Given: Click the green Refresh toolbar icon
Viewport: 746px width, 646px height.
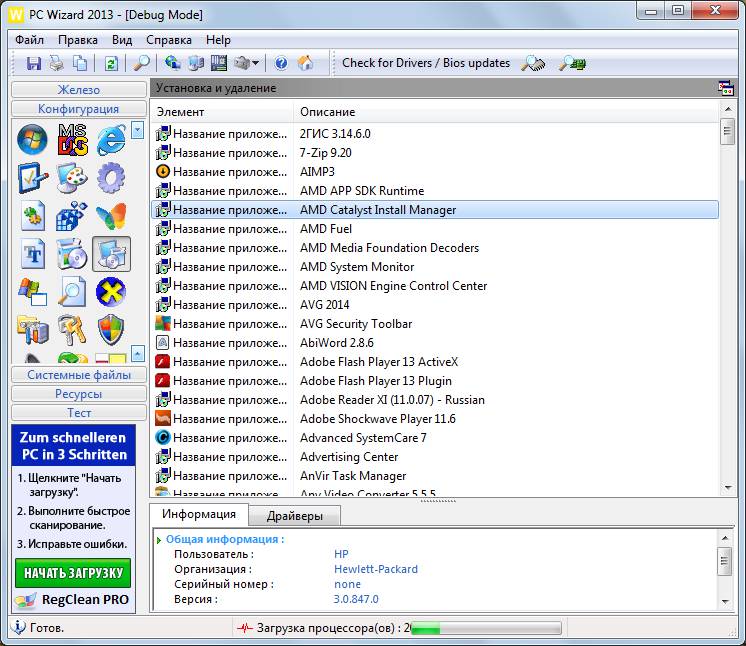Looking at the screenshot, I should pos(111,63).
